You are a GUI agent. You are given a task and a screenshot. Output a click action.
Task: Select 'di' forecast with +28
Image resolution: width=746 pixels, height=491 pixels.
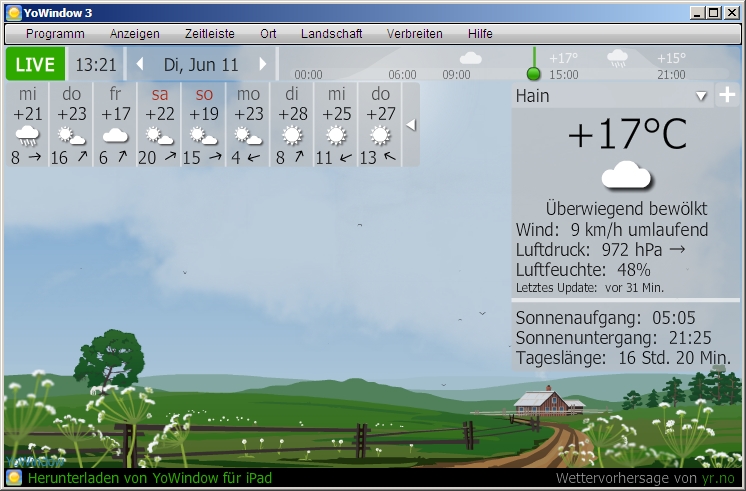point(292,125)
